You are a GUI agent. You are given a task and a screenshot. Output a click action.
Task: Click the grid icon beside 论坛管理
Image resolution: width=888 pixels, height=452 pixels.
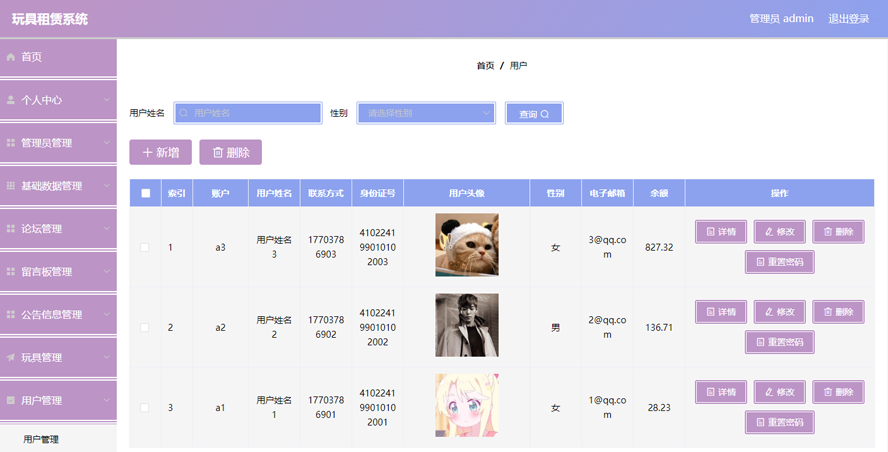[x=10, y=229]
